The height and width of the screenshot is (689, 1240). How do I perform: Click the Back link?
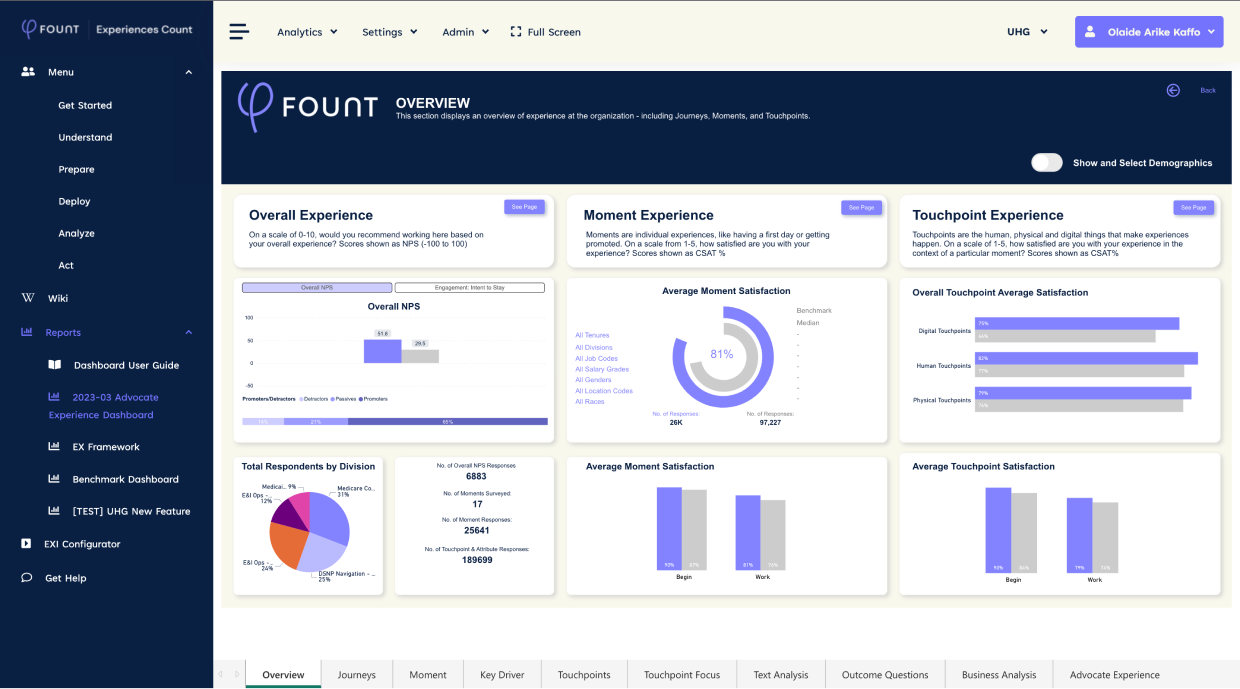click(1208, 91)
